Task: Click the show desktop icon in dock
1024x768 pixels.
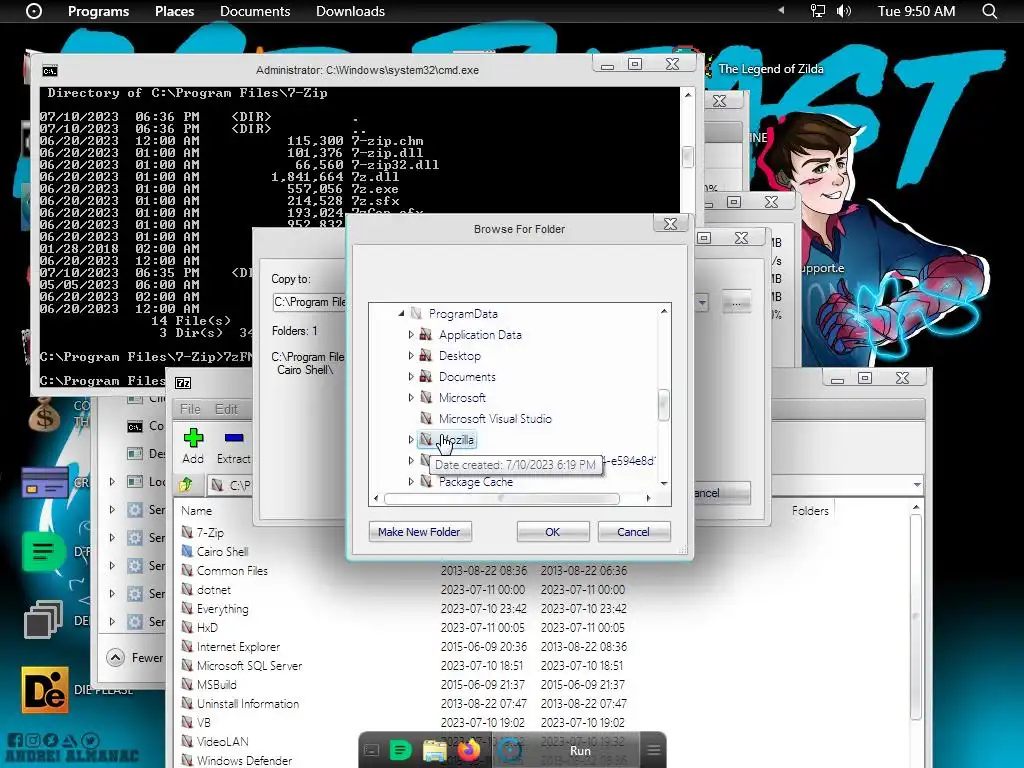Action: click(371, 750)
